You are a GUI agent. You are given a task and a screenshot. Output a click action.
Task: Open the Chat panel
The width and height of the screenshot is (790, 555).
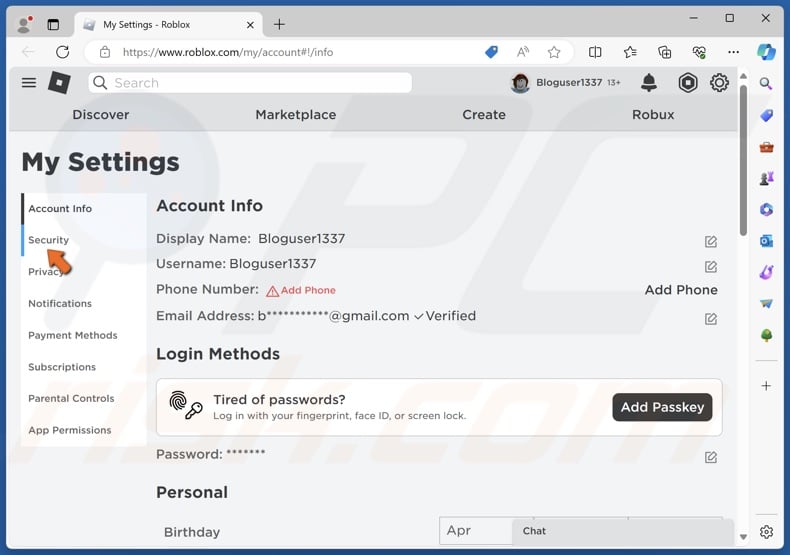tap(623, 531)
